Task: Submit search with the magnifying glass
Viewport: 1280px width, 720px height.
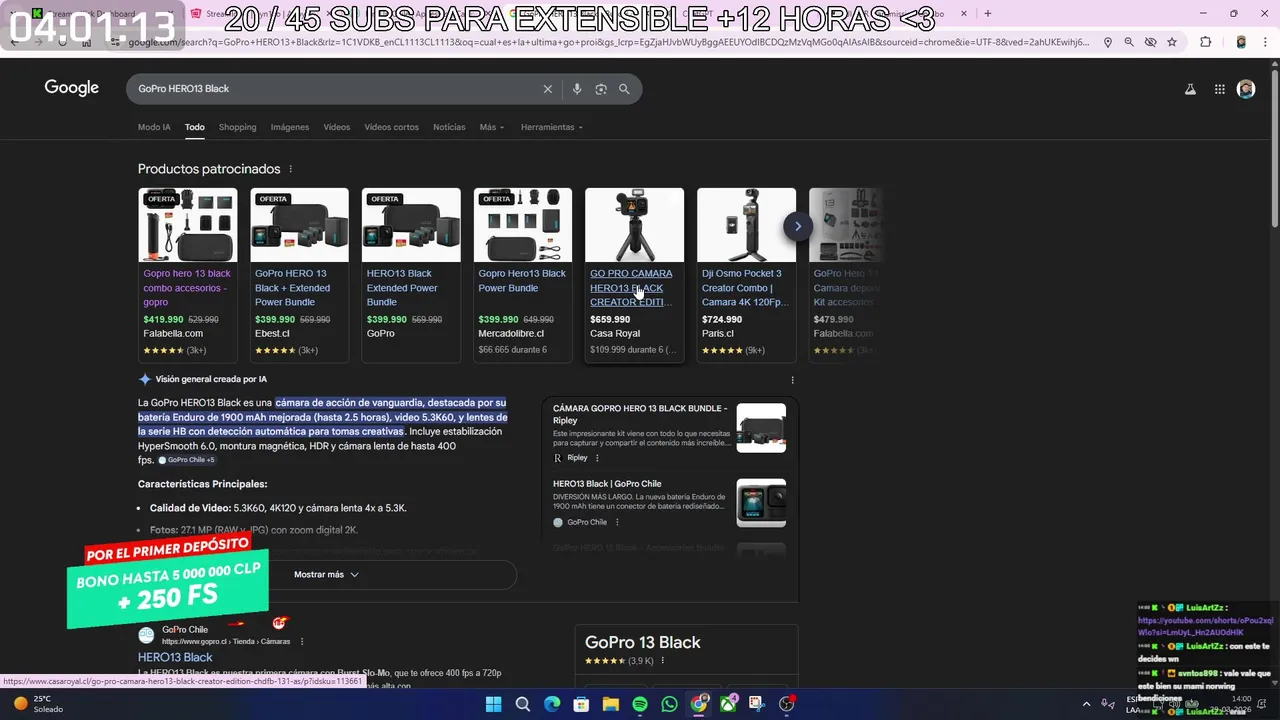Action: [x=624, y=89]
